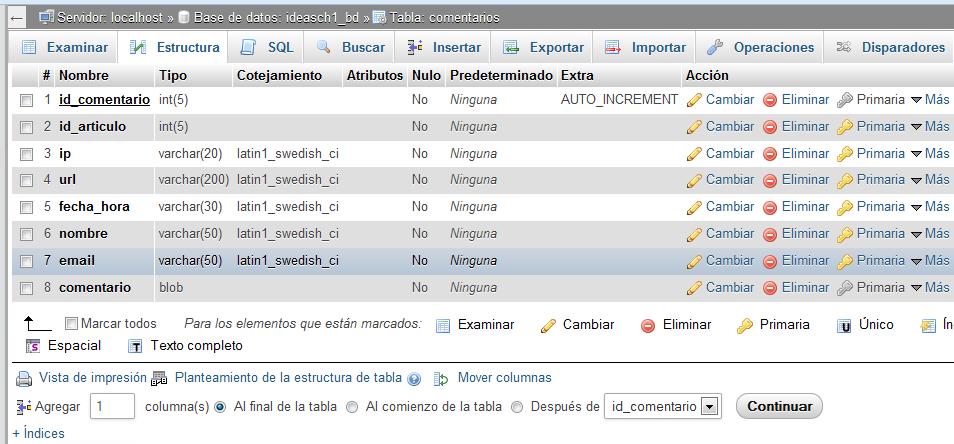Click the pencil Cambiar icon for email row
This screenshot has height=444, width=954.
coord(694,261)
